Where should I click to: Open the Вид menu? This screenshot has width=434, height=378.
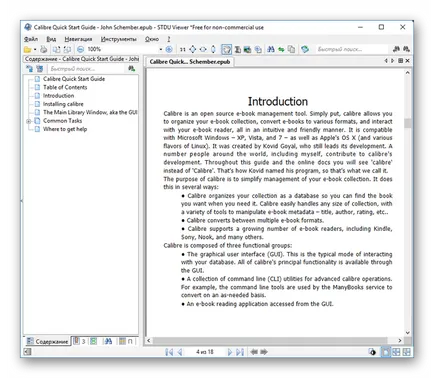[x=51, y=39]
